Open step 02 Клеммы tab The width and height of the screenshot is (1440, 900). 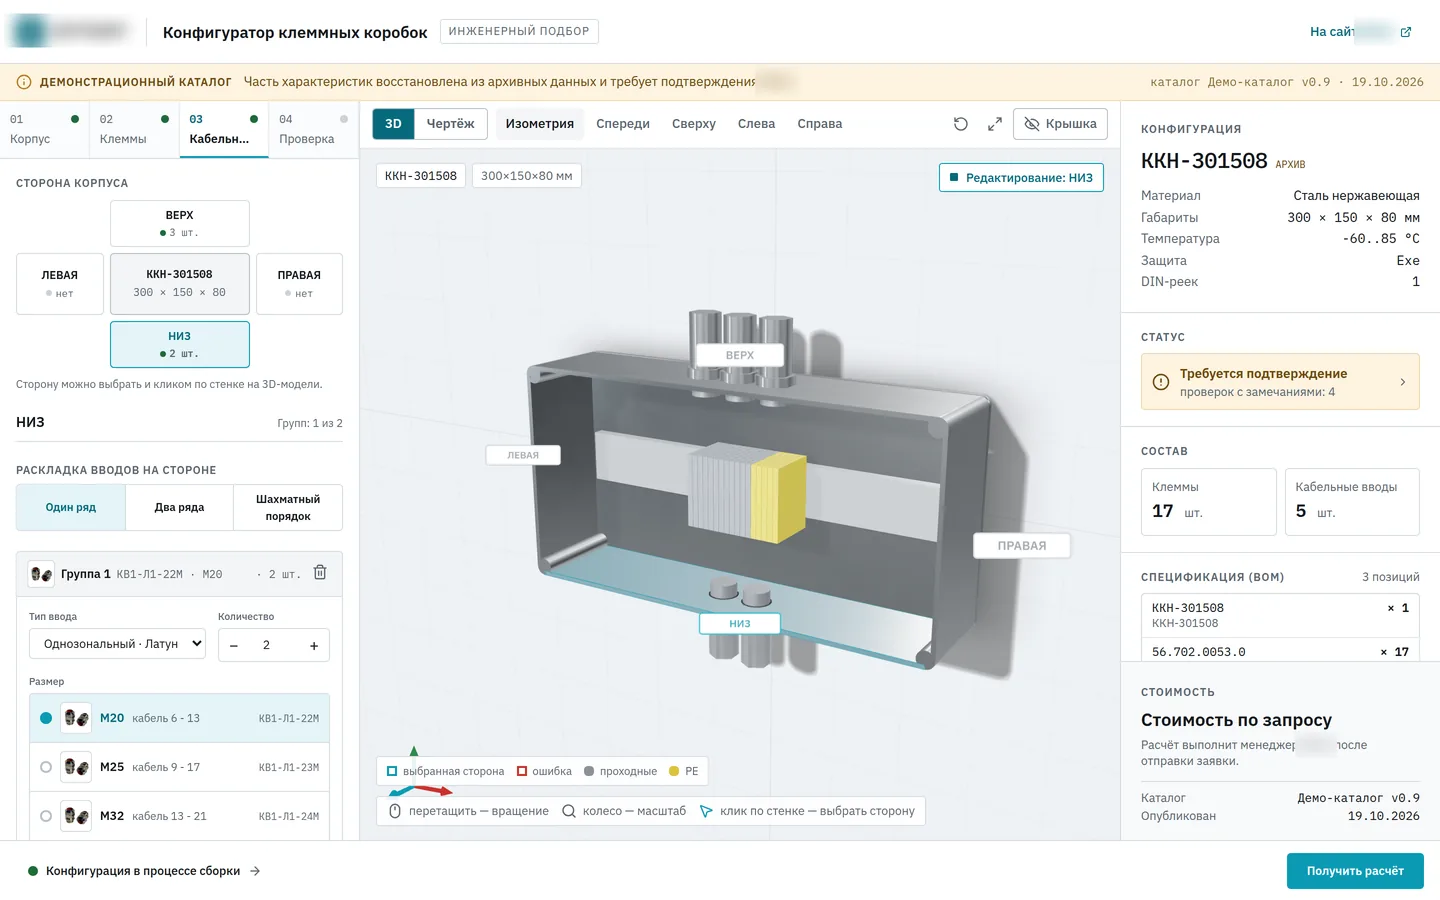pyautogui.click(x=135, y=129)
